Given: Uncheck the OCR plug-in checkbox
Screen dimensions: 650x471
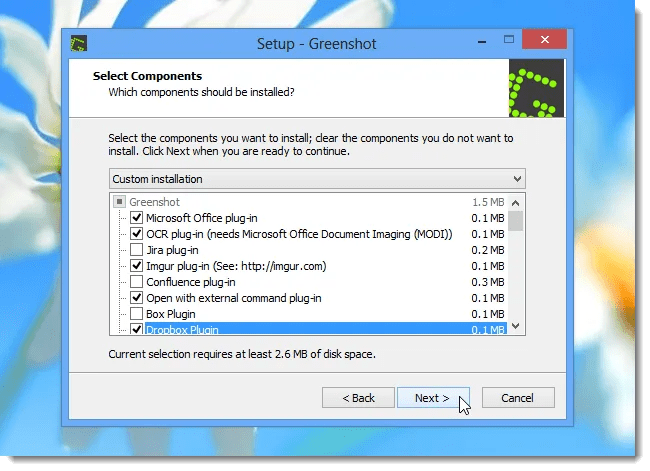Looking at the screenshot, I should (x=136, y=234).
